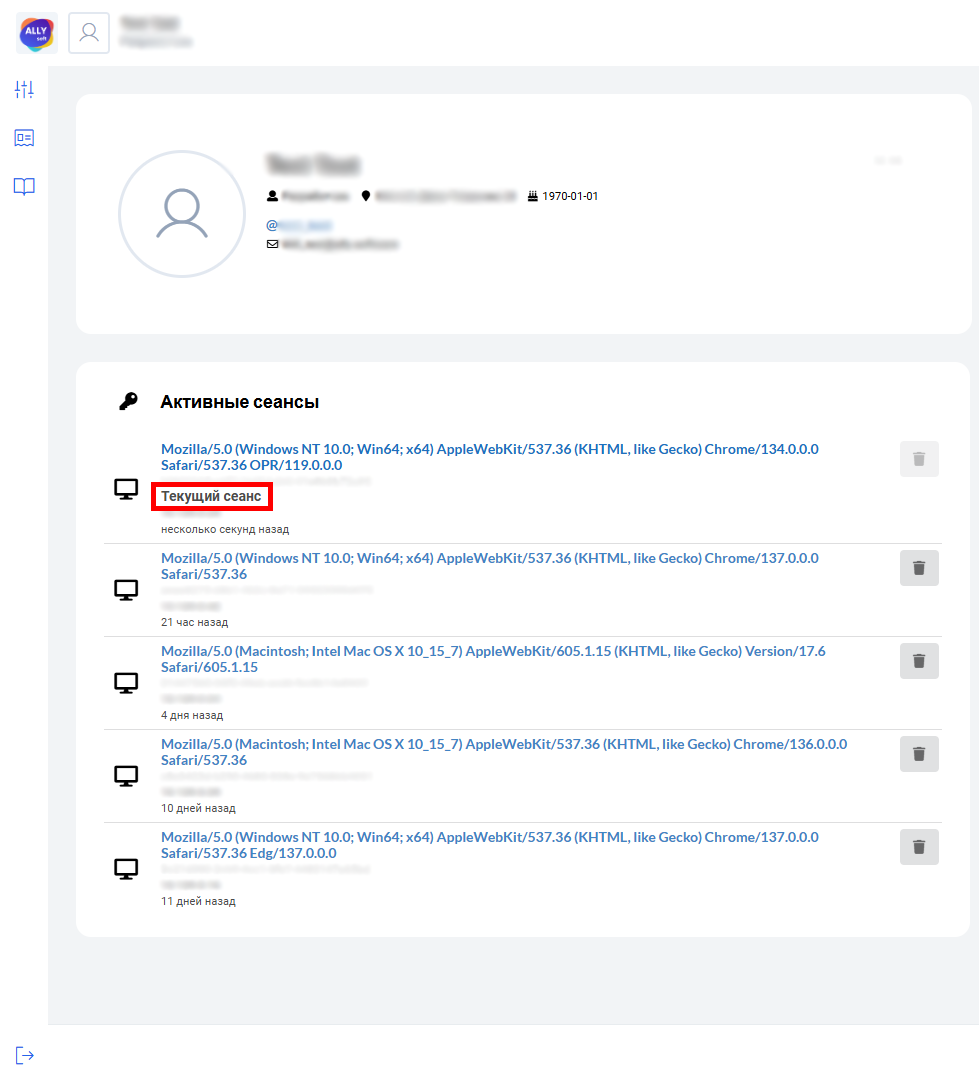Viewport: 979px width, 1080px height.
Task: Open the Edg/137 session link
Action: [490, 844]
